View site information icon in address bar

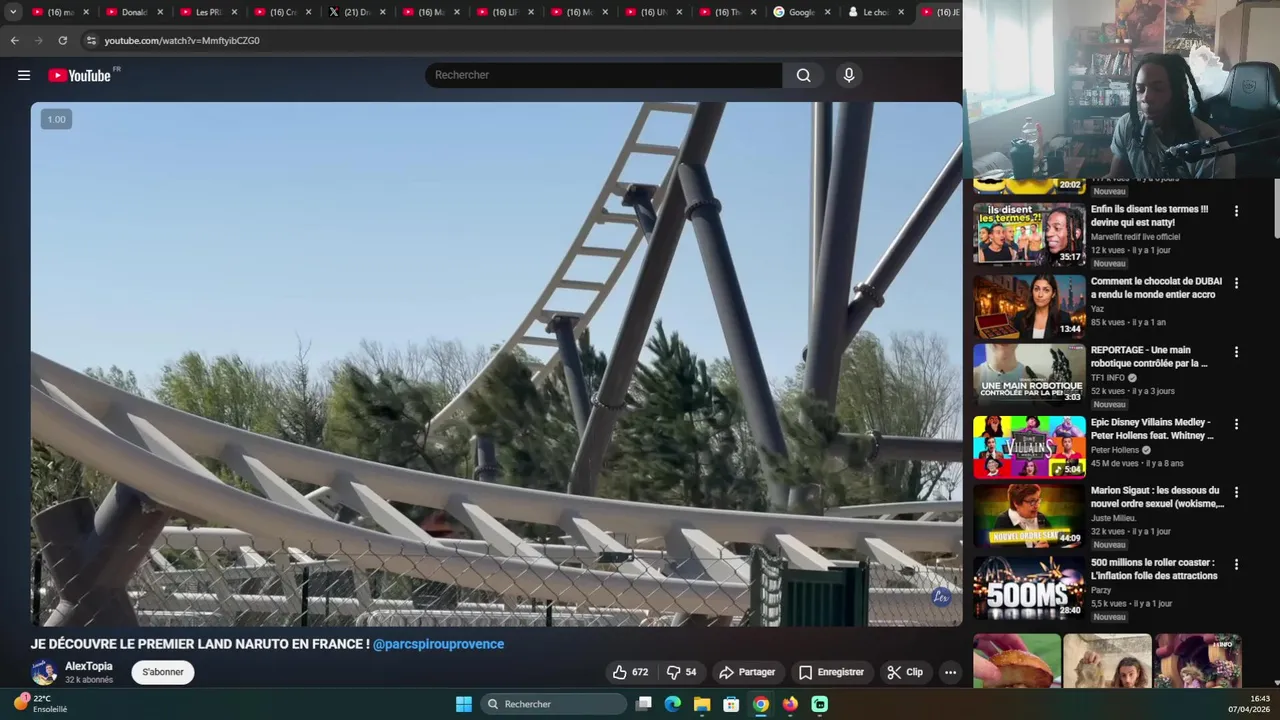(x=91, y=41)
